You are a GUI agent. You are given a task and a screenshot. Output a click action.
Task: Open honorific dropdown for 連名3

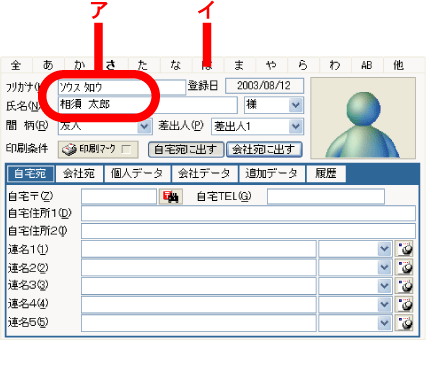pos(384,286)
